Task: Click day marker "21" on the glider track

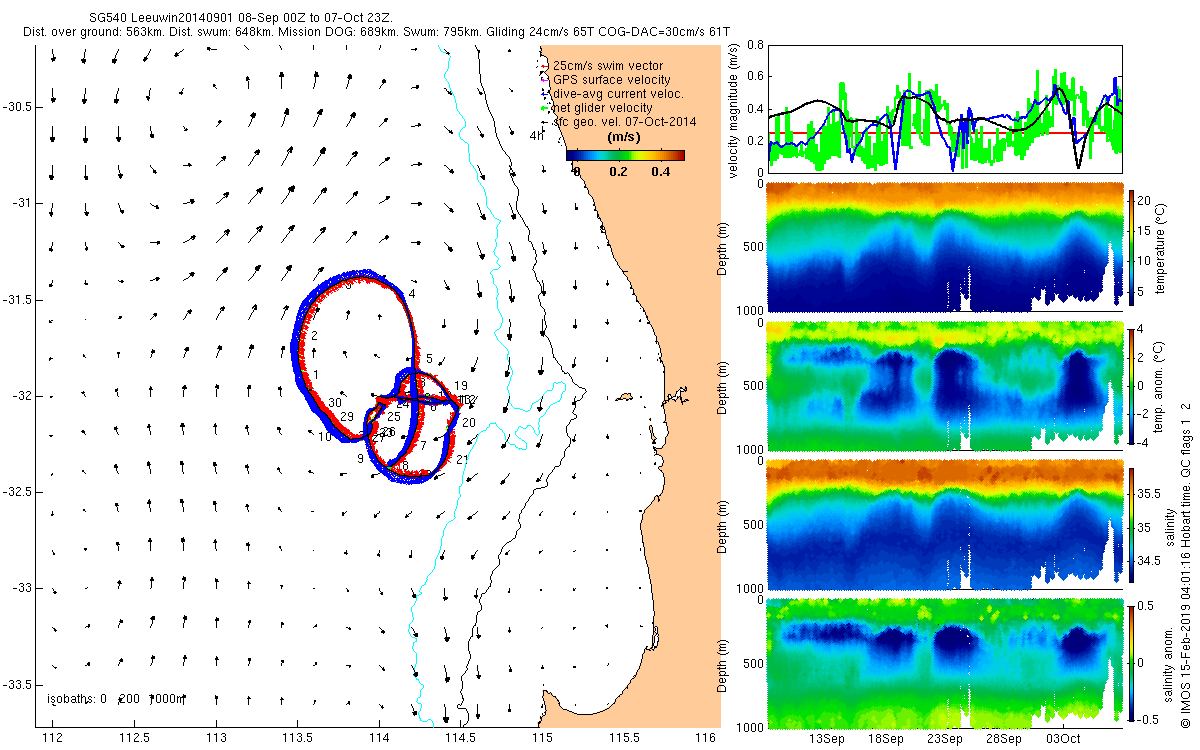Action: tap(462, 459)
